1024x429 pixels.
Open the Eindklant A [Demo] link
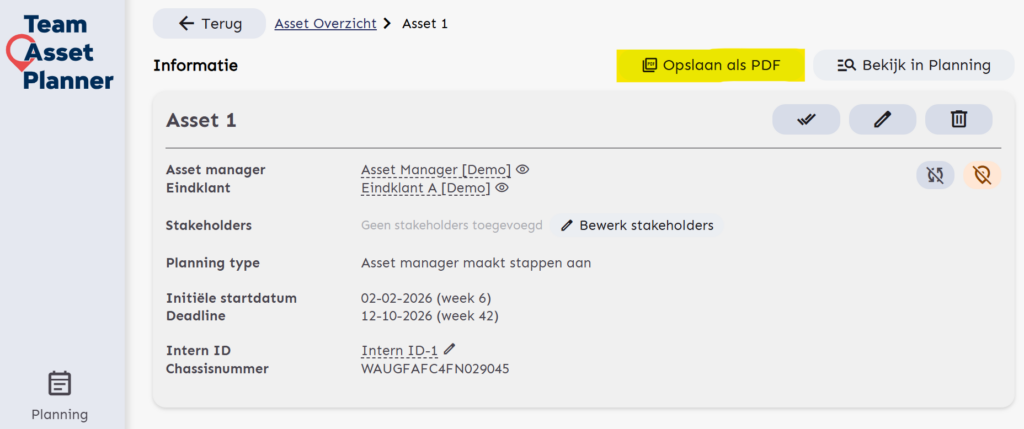425,187
